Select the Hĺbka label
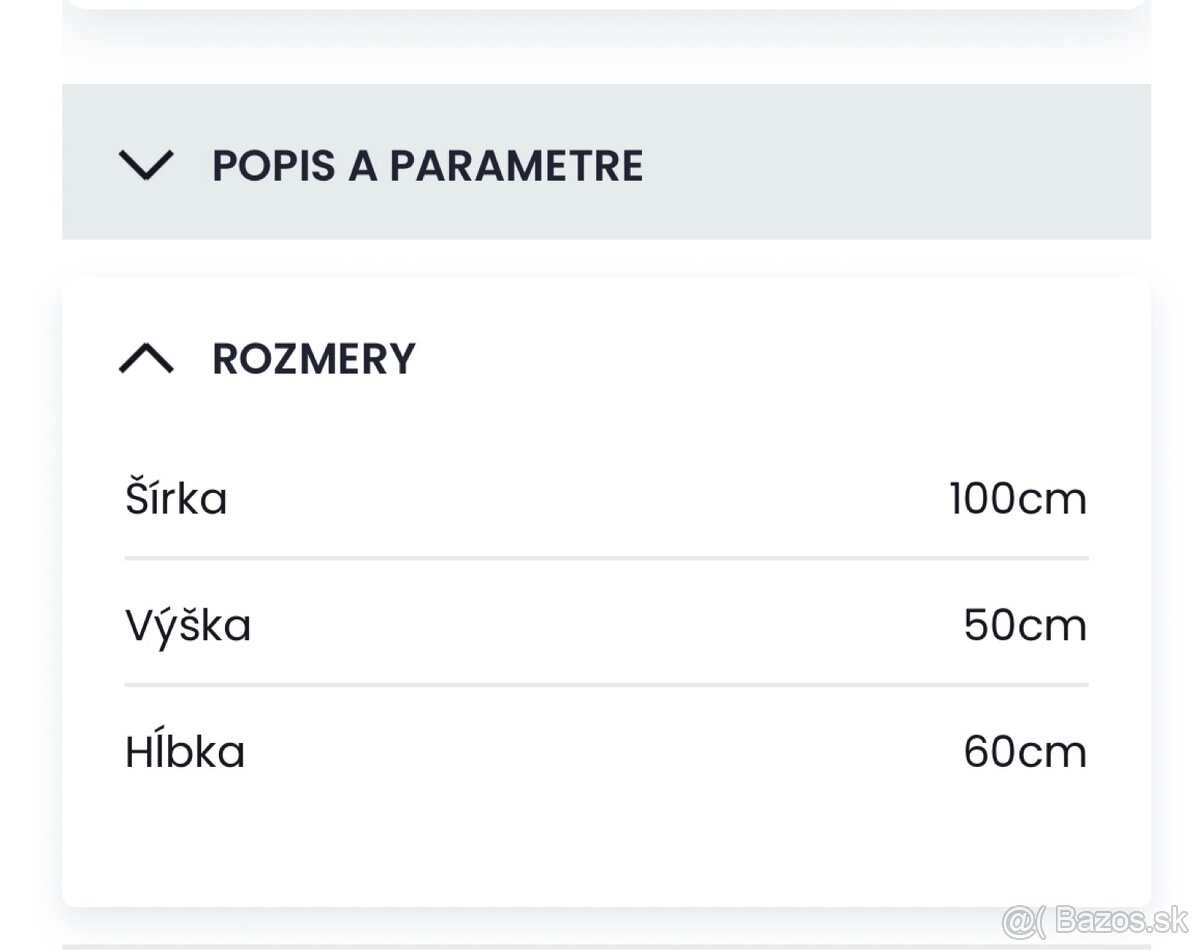 [185, 752]
